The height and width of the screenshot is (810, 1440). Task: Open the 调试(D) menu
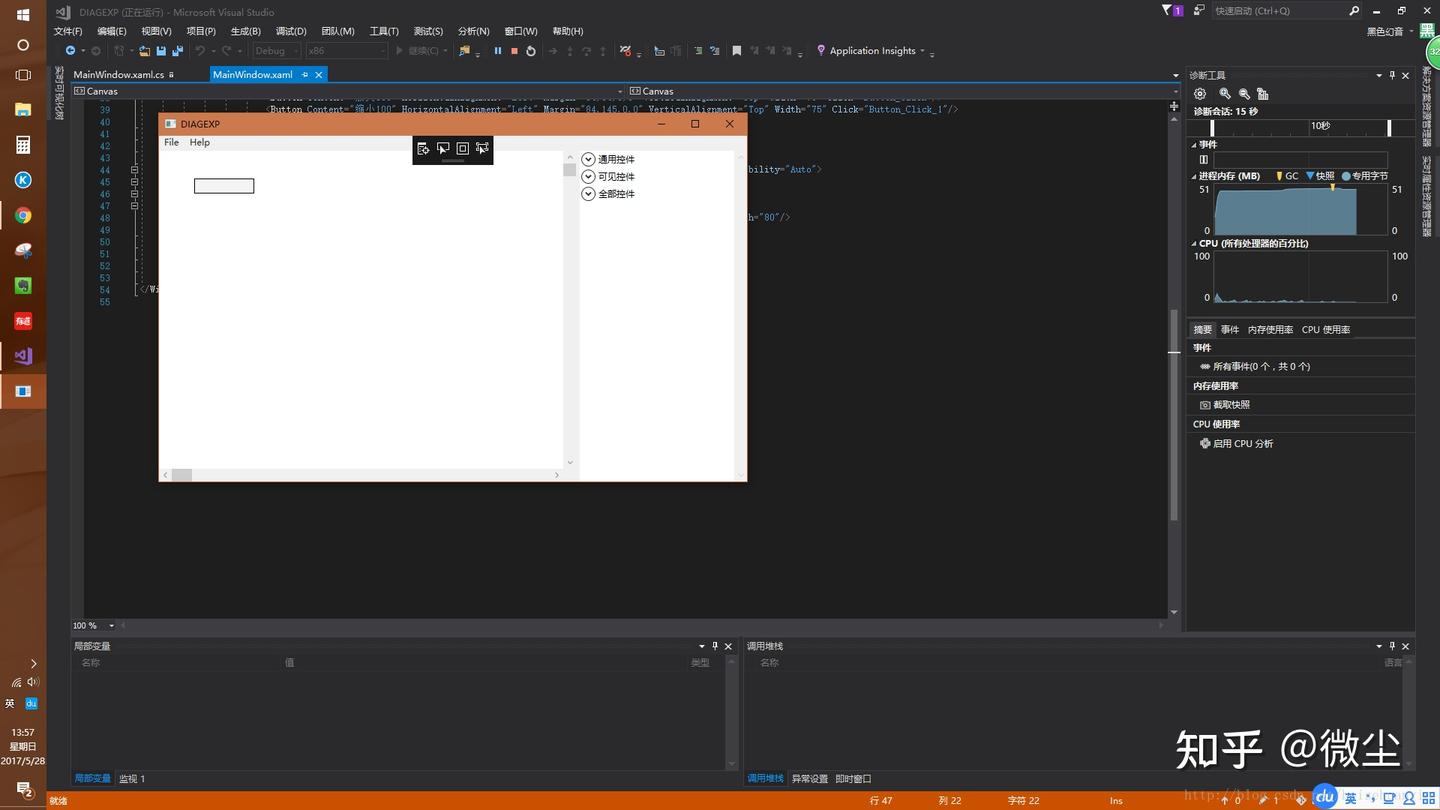[291, 31]
